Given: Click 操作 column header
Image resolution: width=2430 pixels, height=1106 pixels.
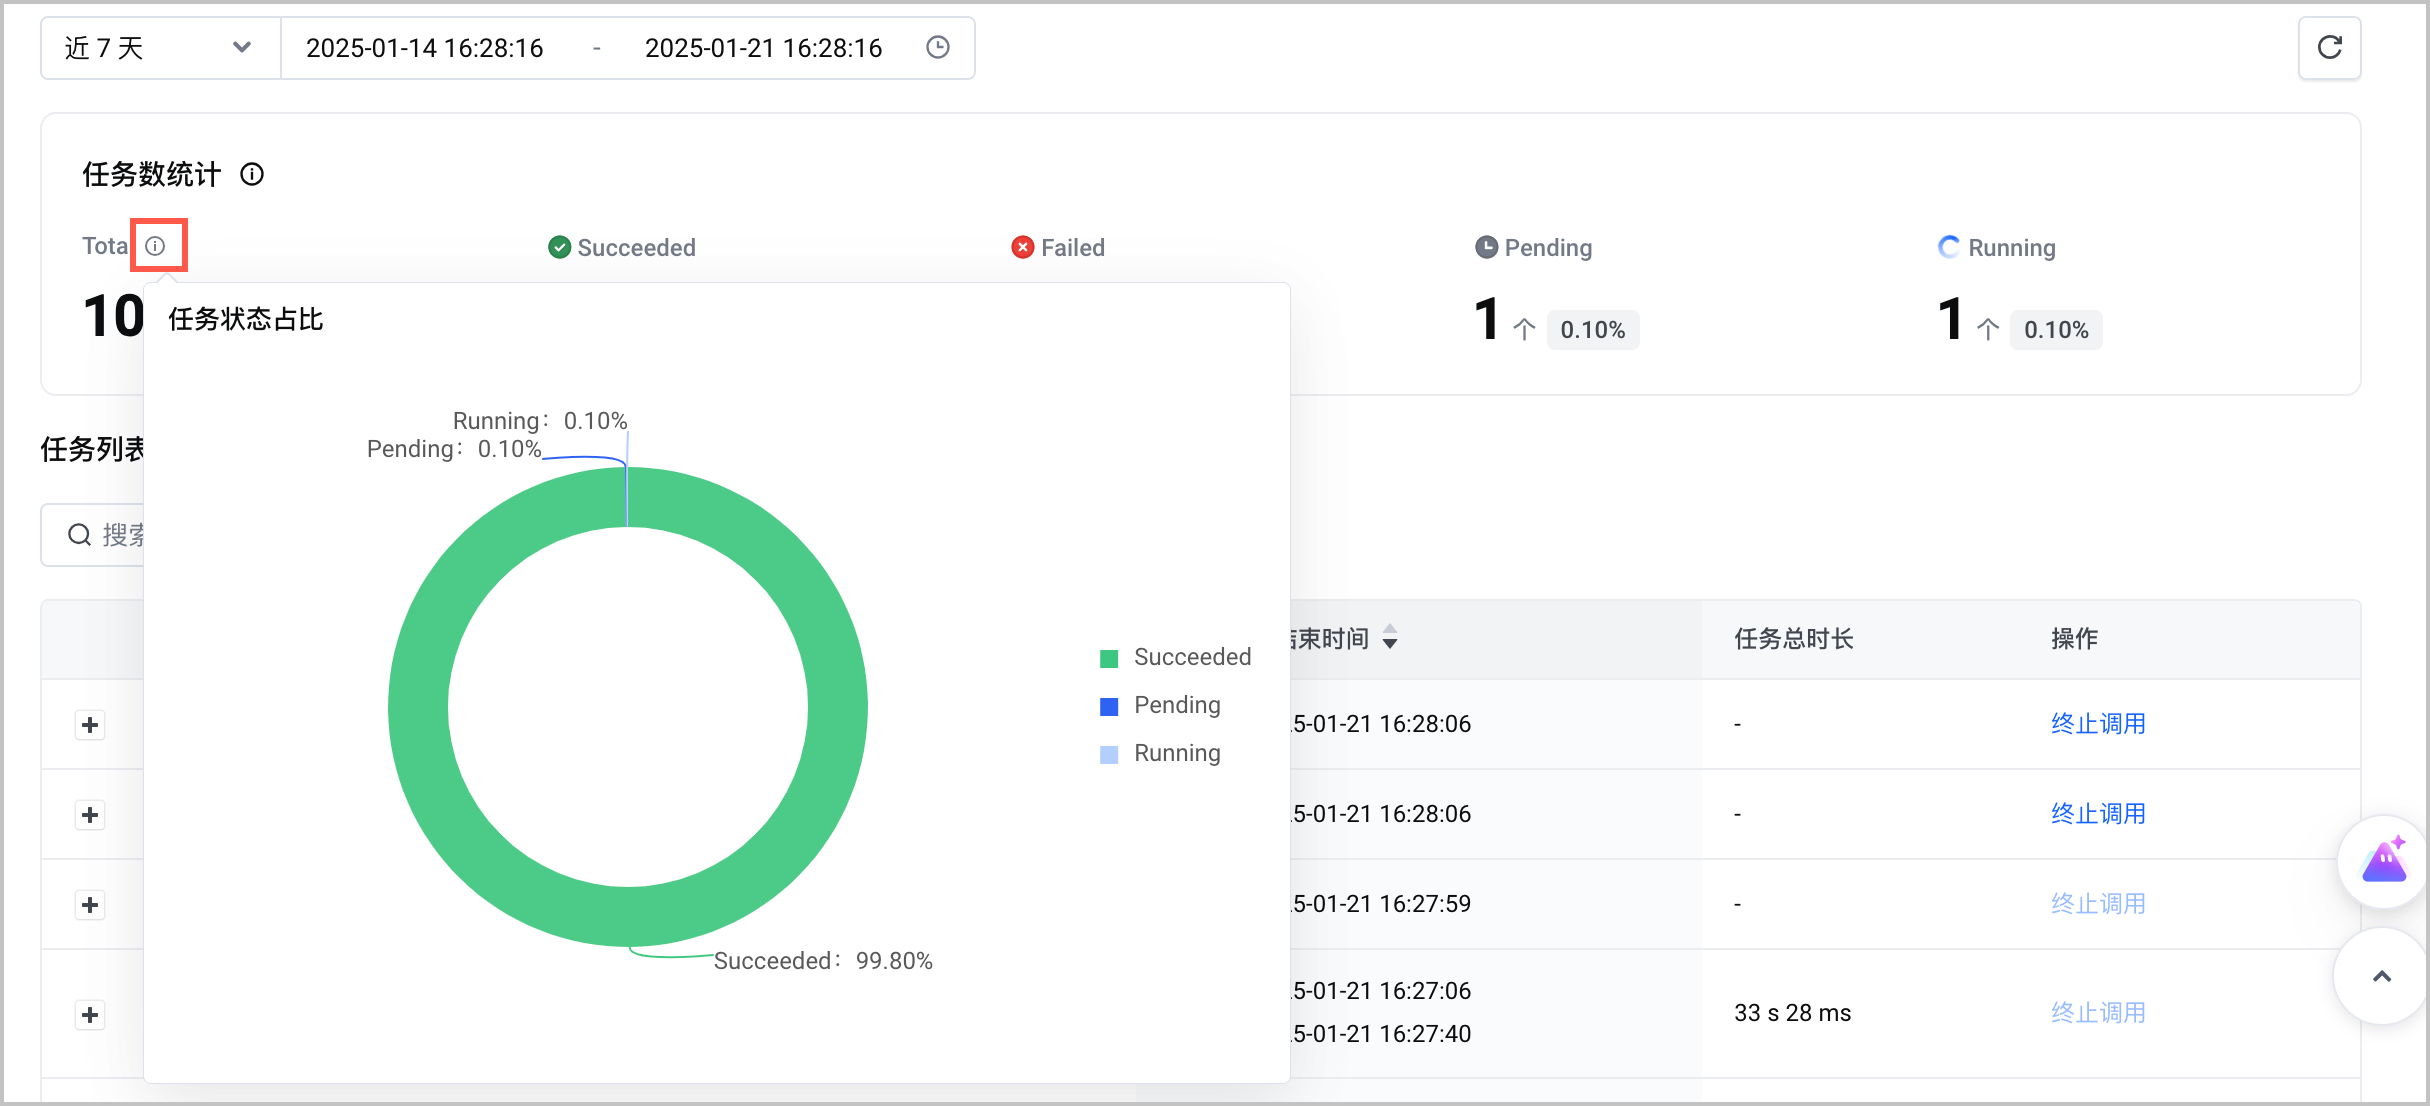Looking at the screenshot, I should coord(2074,639).
